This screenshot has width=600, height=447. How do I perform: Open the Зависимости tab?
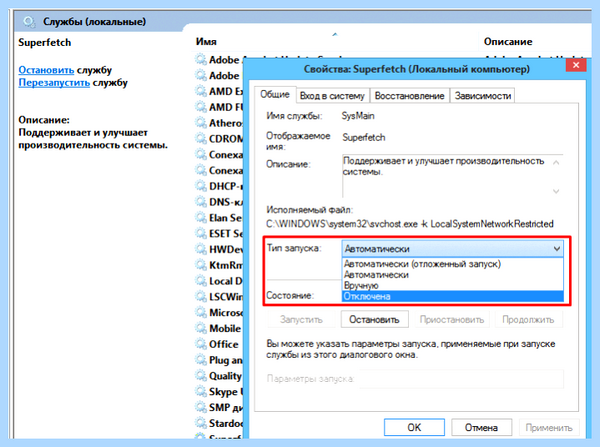(x=483, y=96)
